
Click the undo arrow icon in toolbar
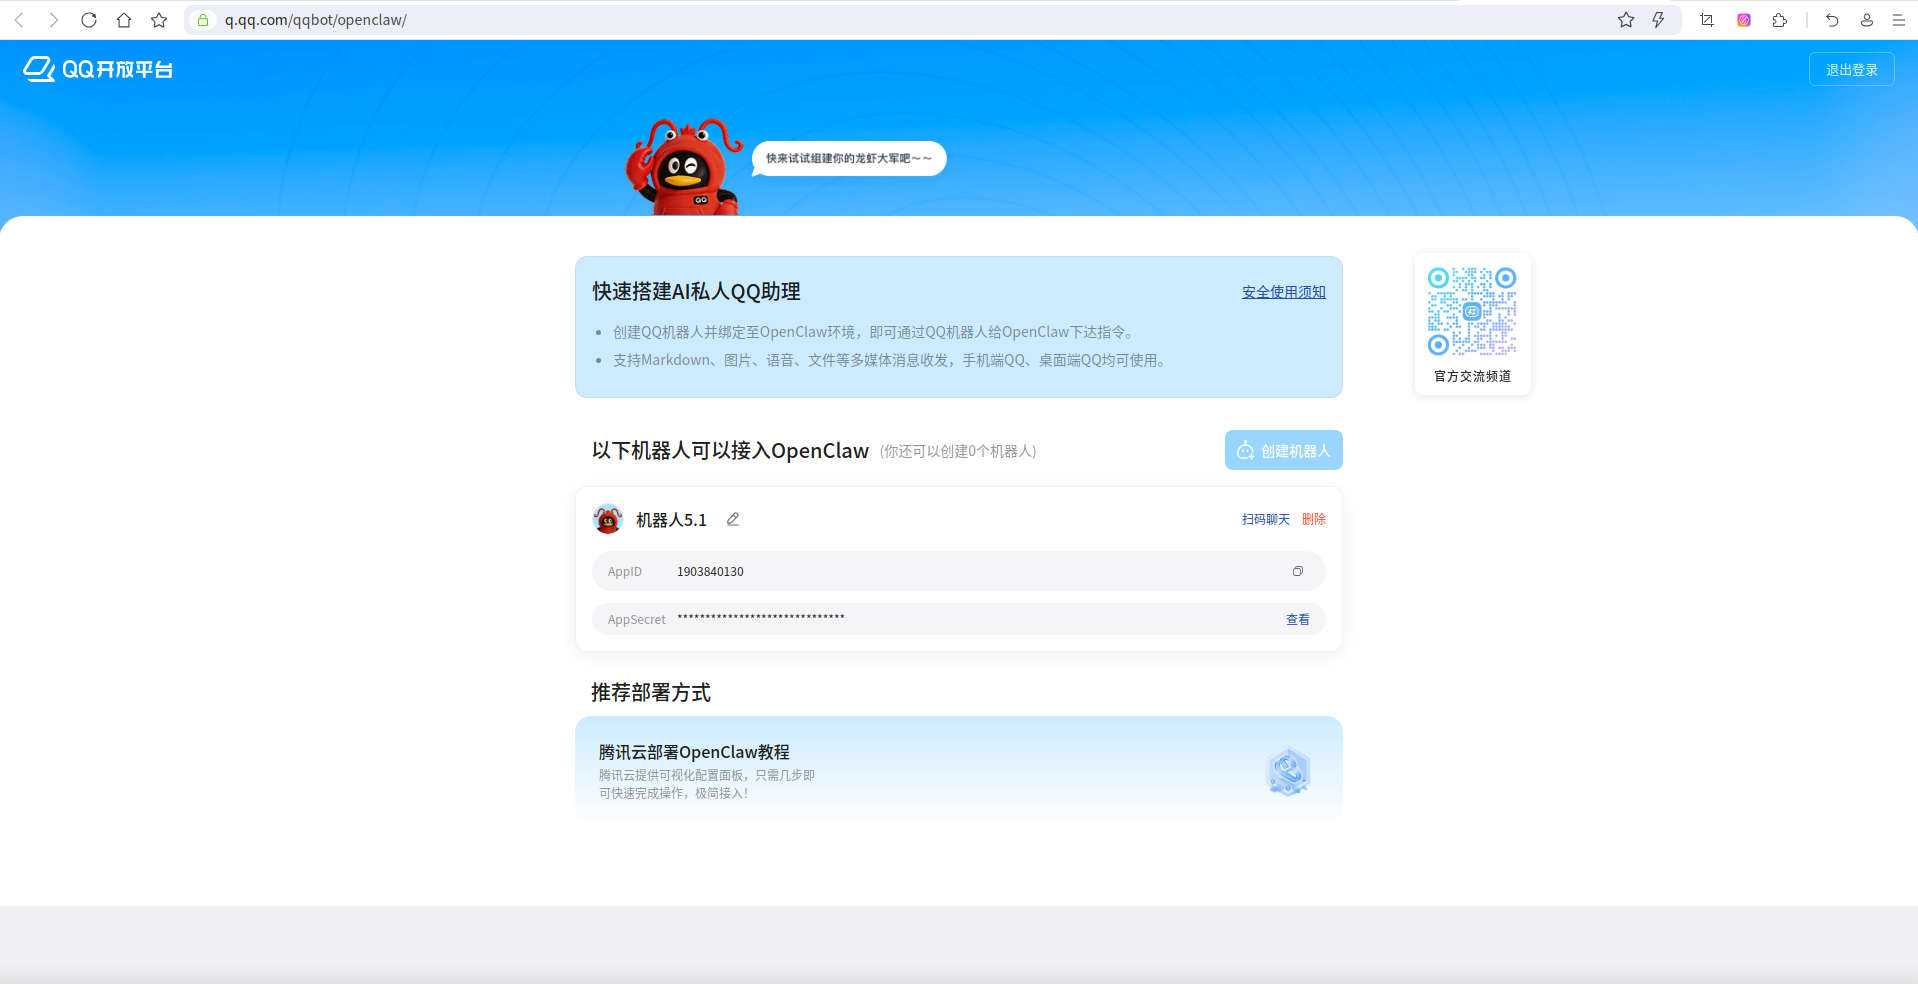1832,20
